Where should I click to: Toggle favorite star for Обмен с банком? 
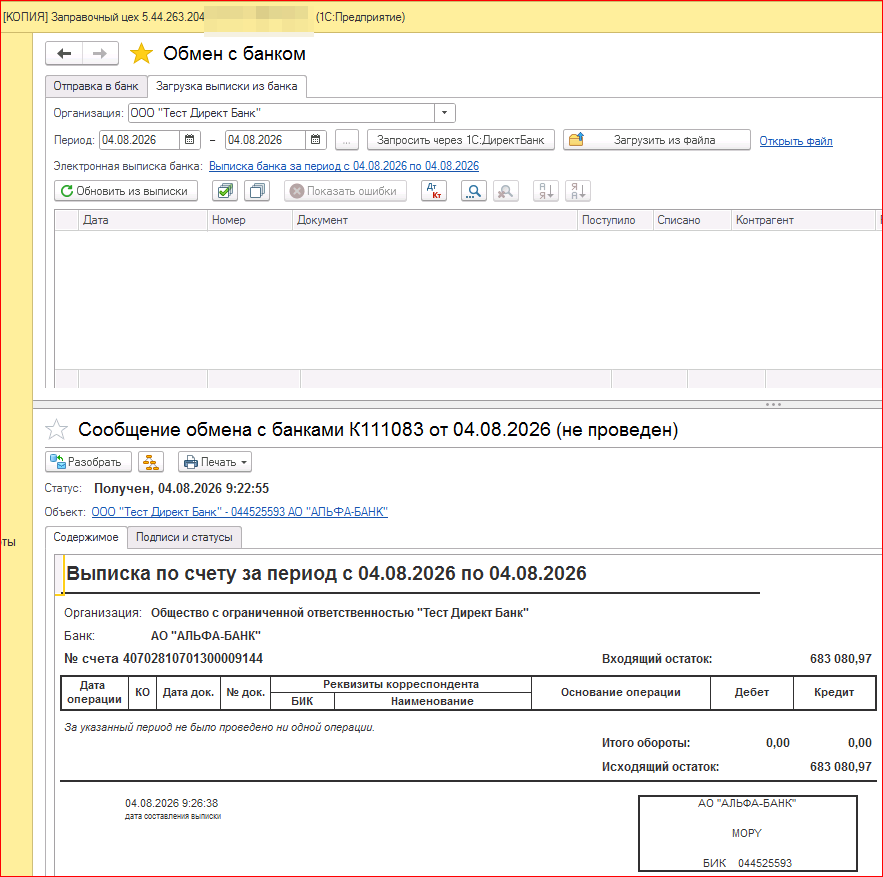(x=141, y=54)
